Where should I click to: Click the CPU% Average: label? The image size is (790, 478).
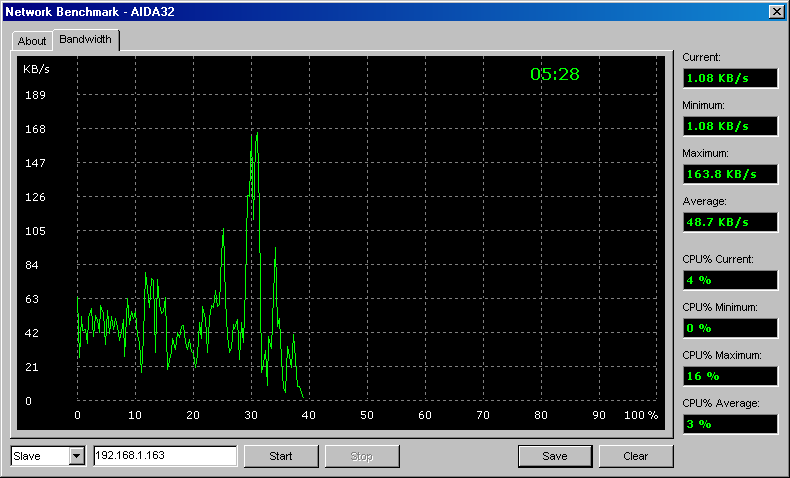point(720,403)
